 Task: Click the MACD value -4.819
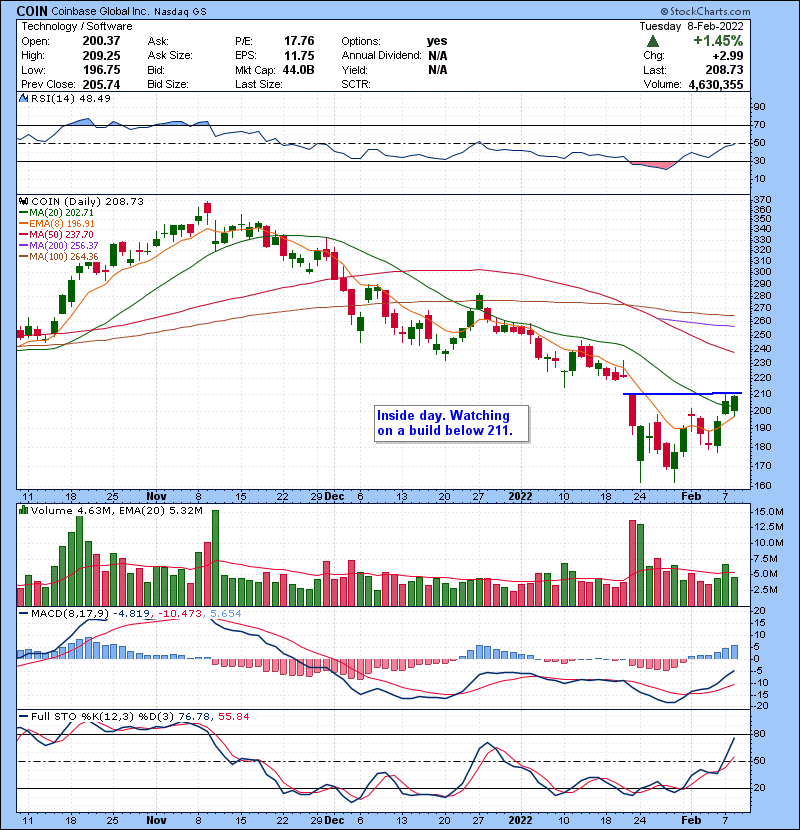[132, 614]
